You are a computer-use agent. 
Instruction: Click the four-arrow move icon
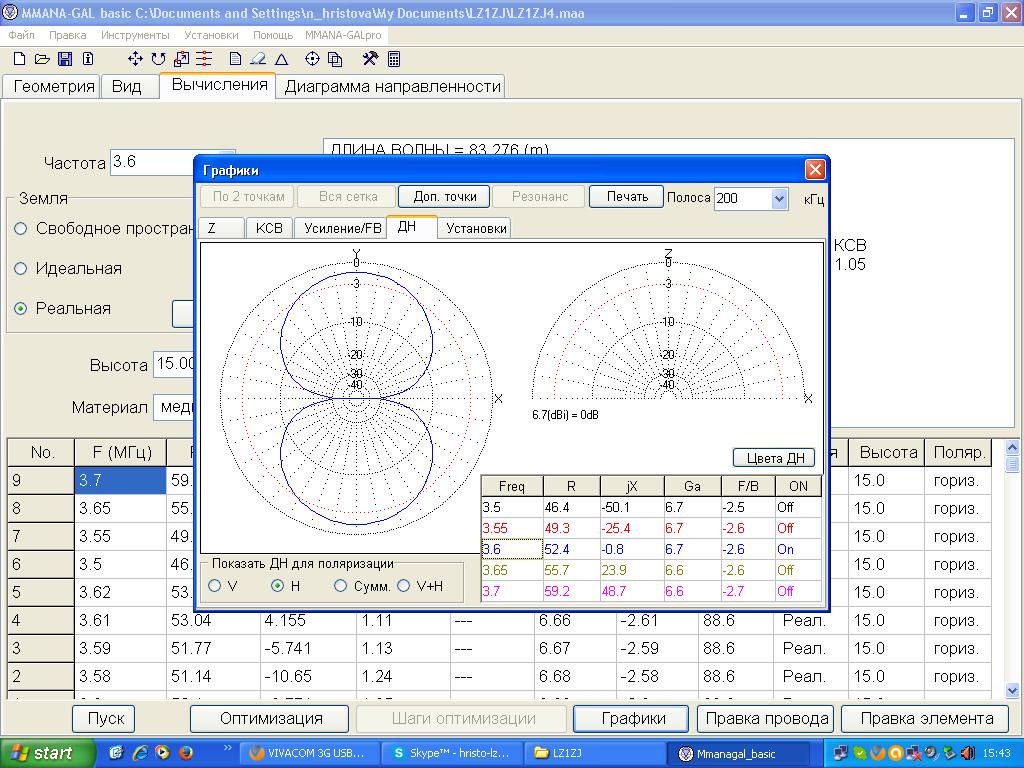coord(135,59)
